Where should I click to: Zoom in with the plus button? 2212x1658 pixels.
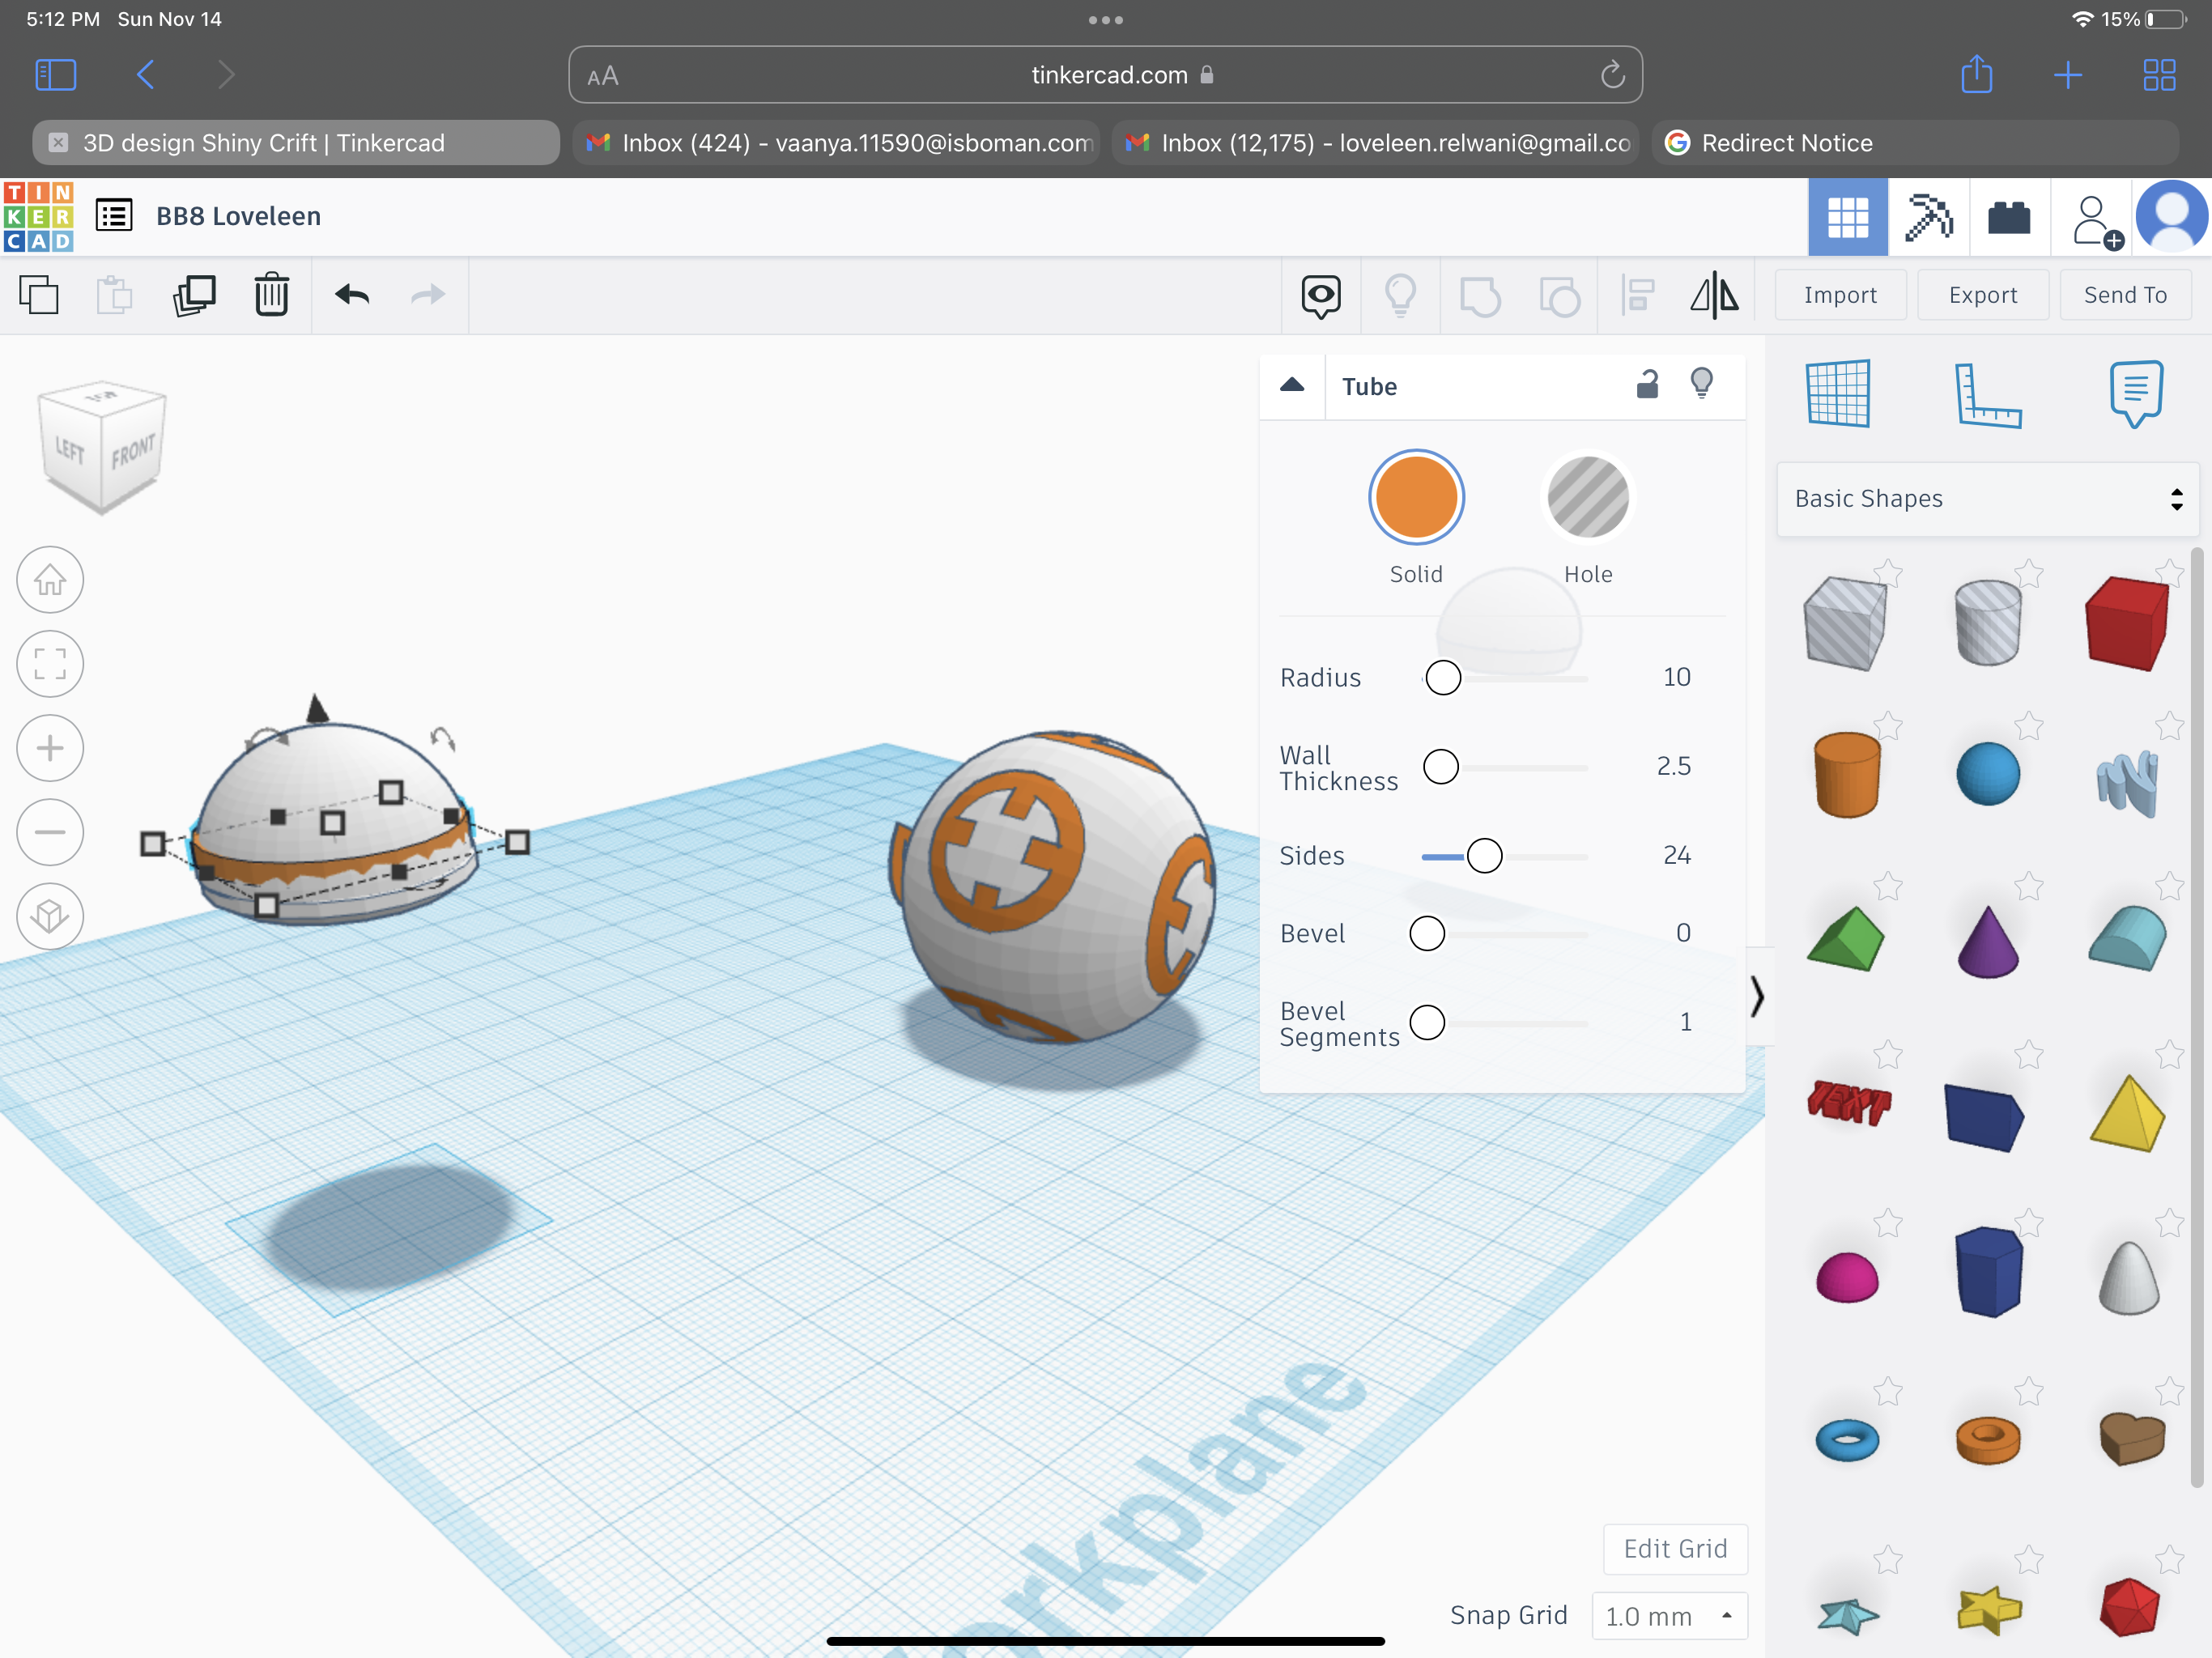click(50, 748)
